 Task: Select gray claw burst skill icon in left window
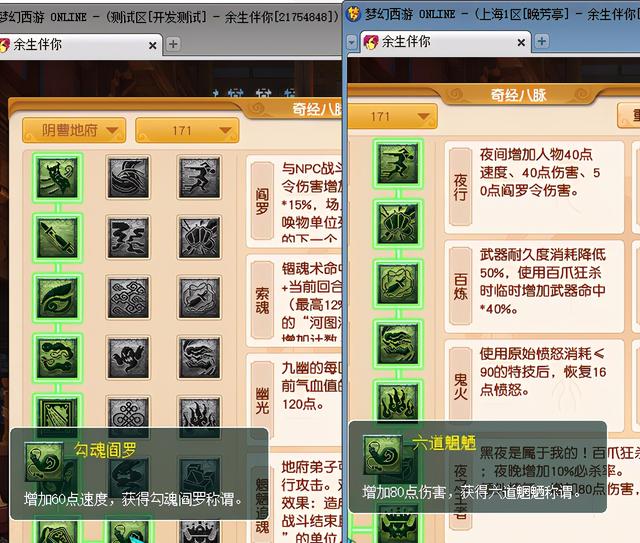[199, 238]
